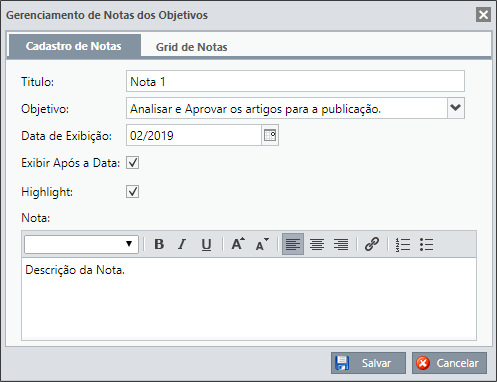The image size is (497, 382).
Task: Click the 'Nota:' label
Action: (36, 218)
